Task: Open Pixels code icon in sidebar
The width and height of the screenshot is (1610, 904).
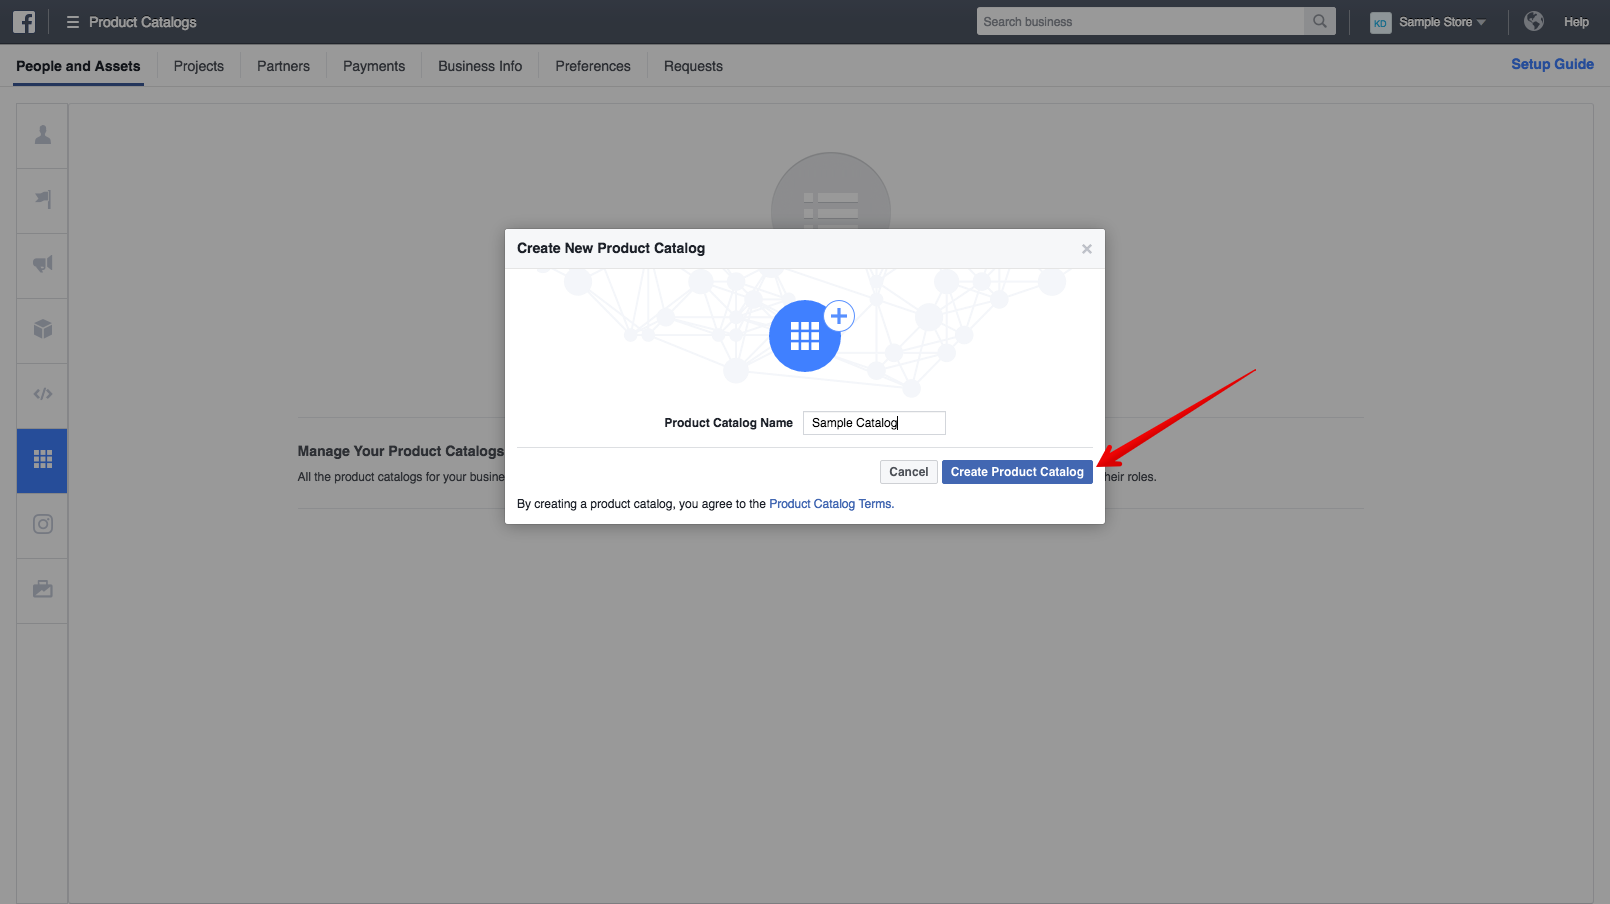Action: pyautogui.click(x=43, y=395)
